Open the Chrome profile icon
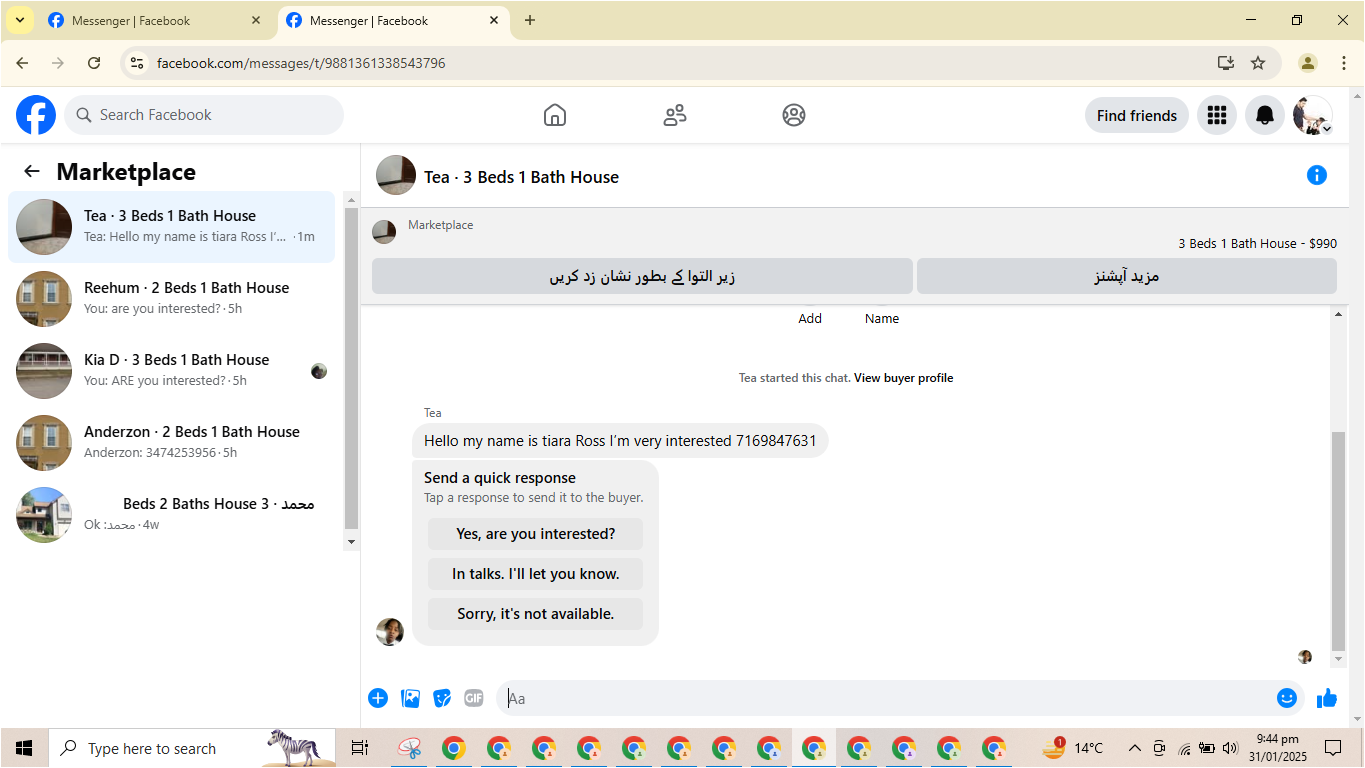Image resolution: width=1365 pixels, height=768 pixels. pyautogui.click(x=1308, y=63)
